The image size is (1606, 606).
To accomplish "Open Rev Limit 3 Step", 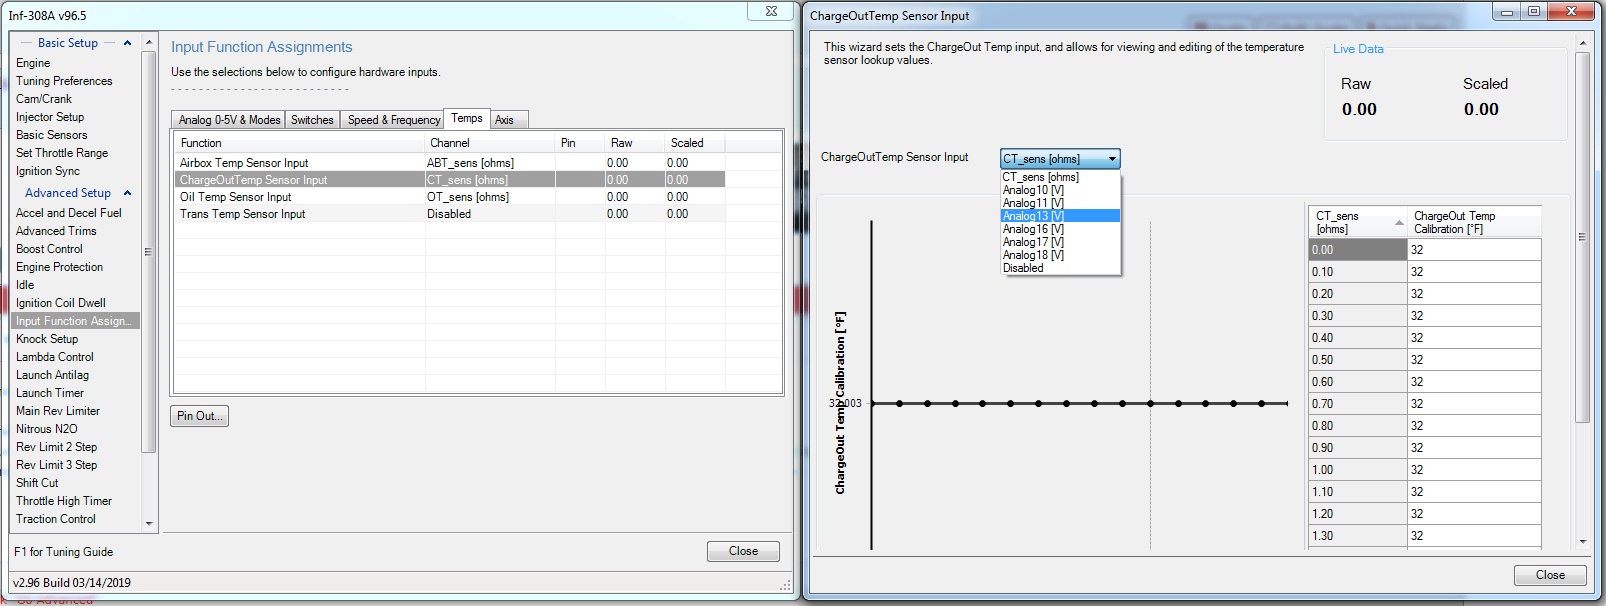I will point(56,465).
